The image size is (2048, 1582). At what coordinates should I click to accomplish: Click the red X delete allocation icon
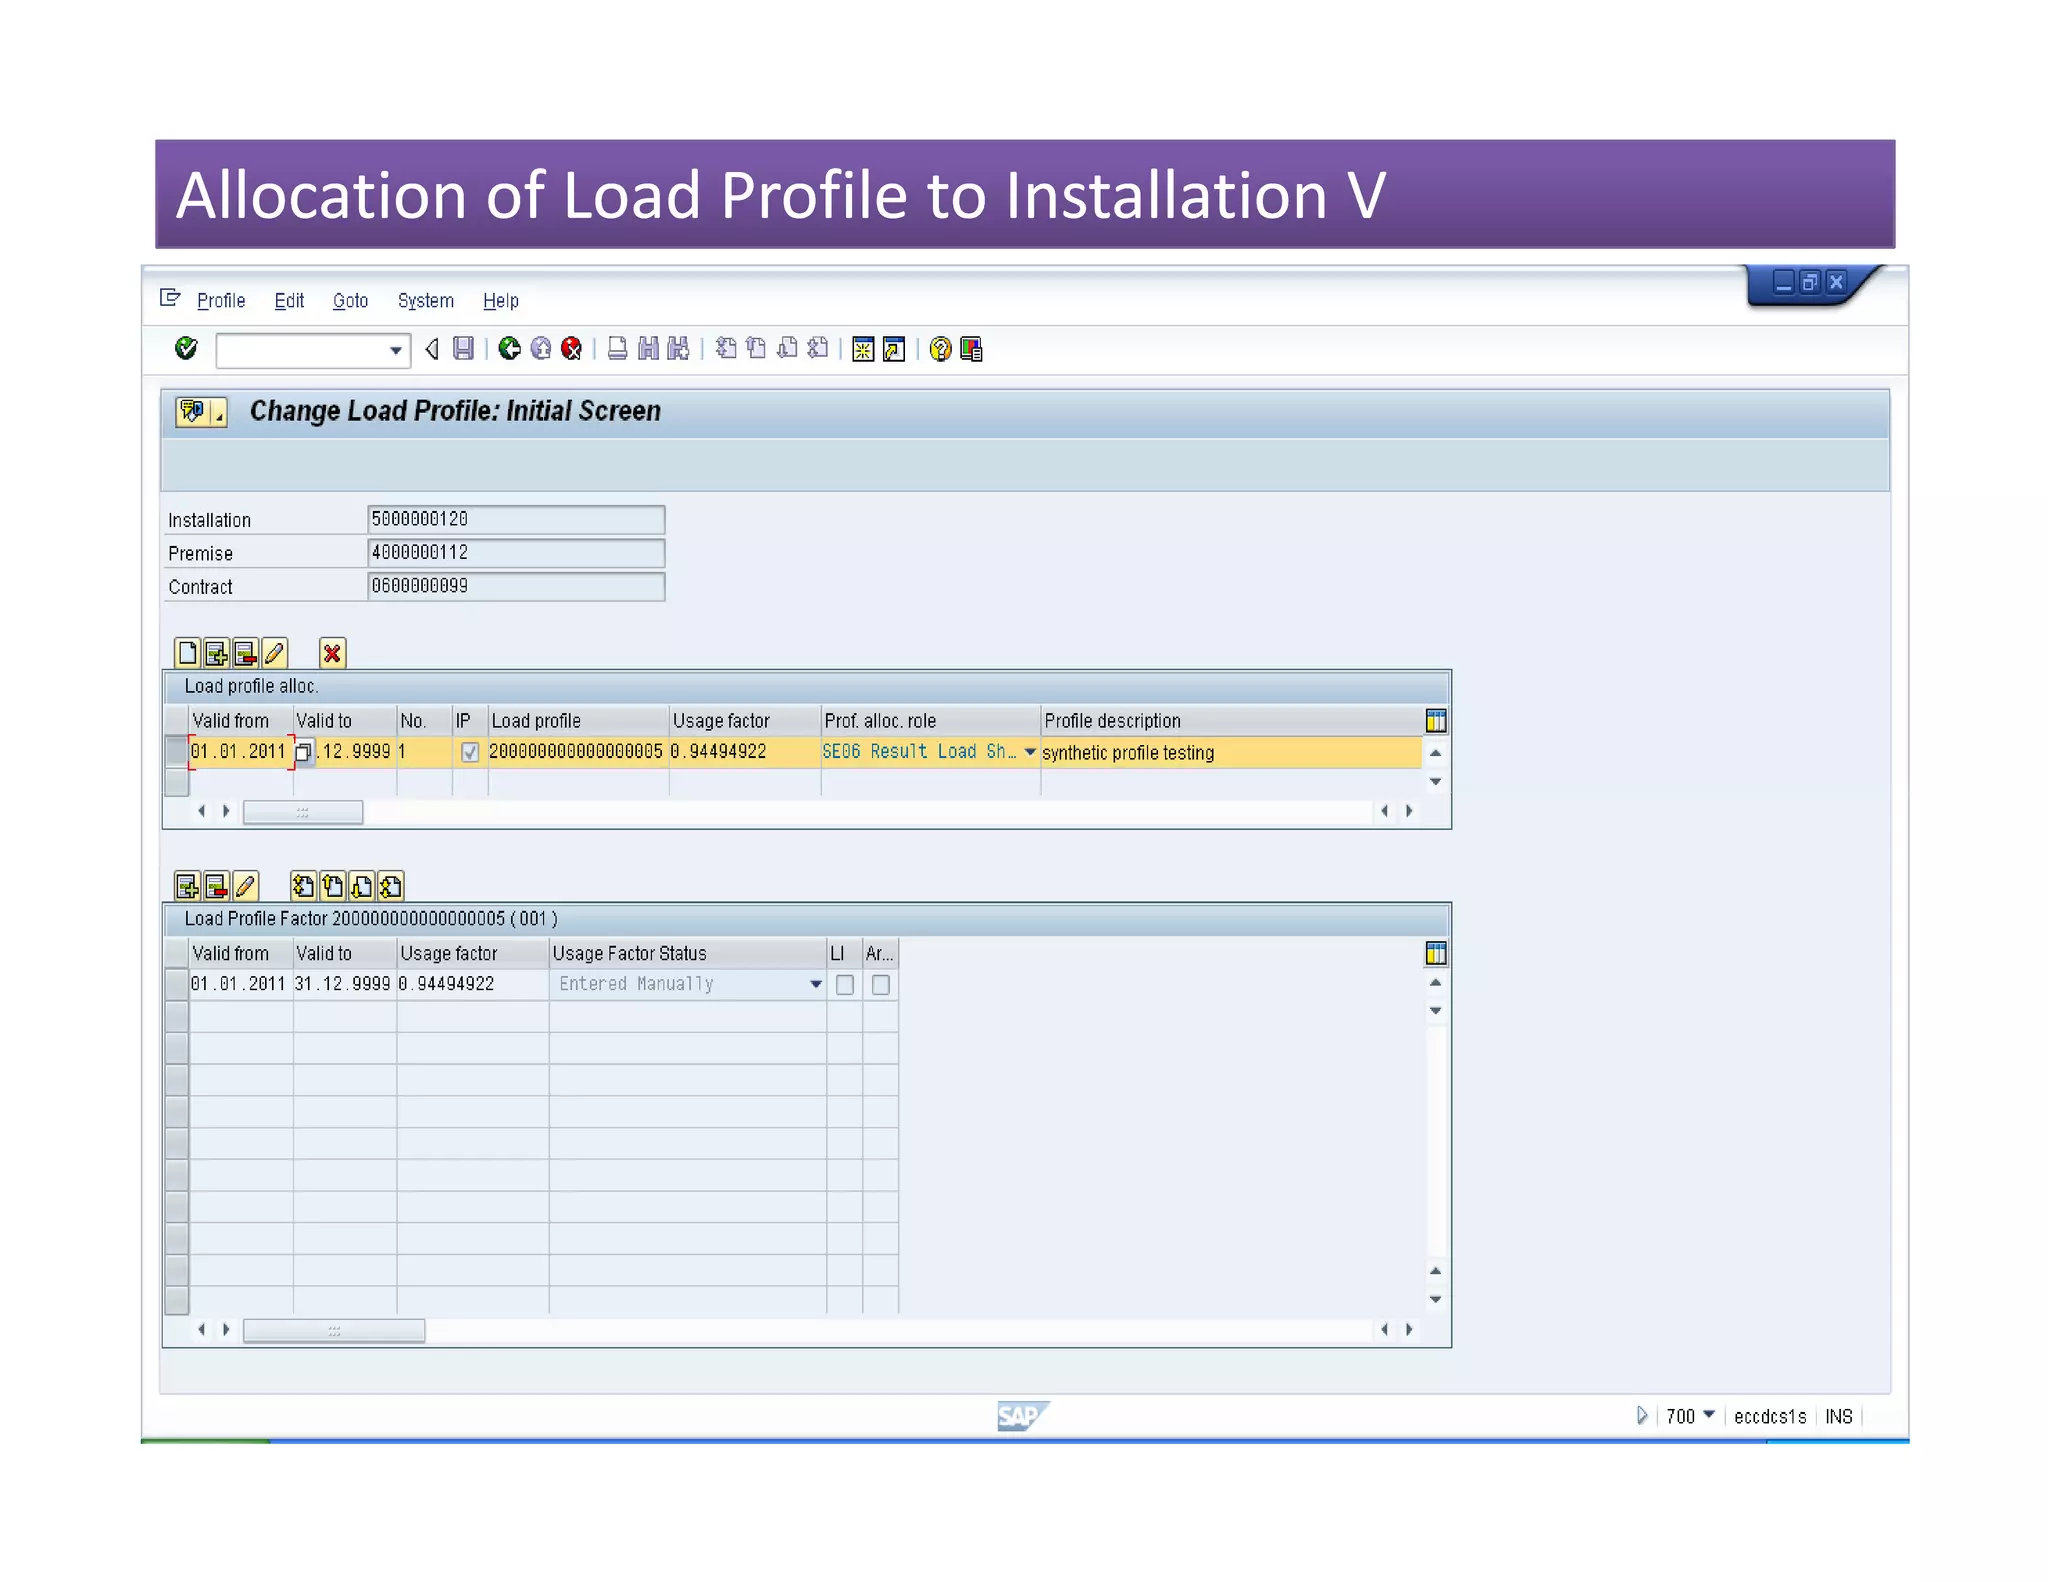coord(332,653)
